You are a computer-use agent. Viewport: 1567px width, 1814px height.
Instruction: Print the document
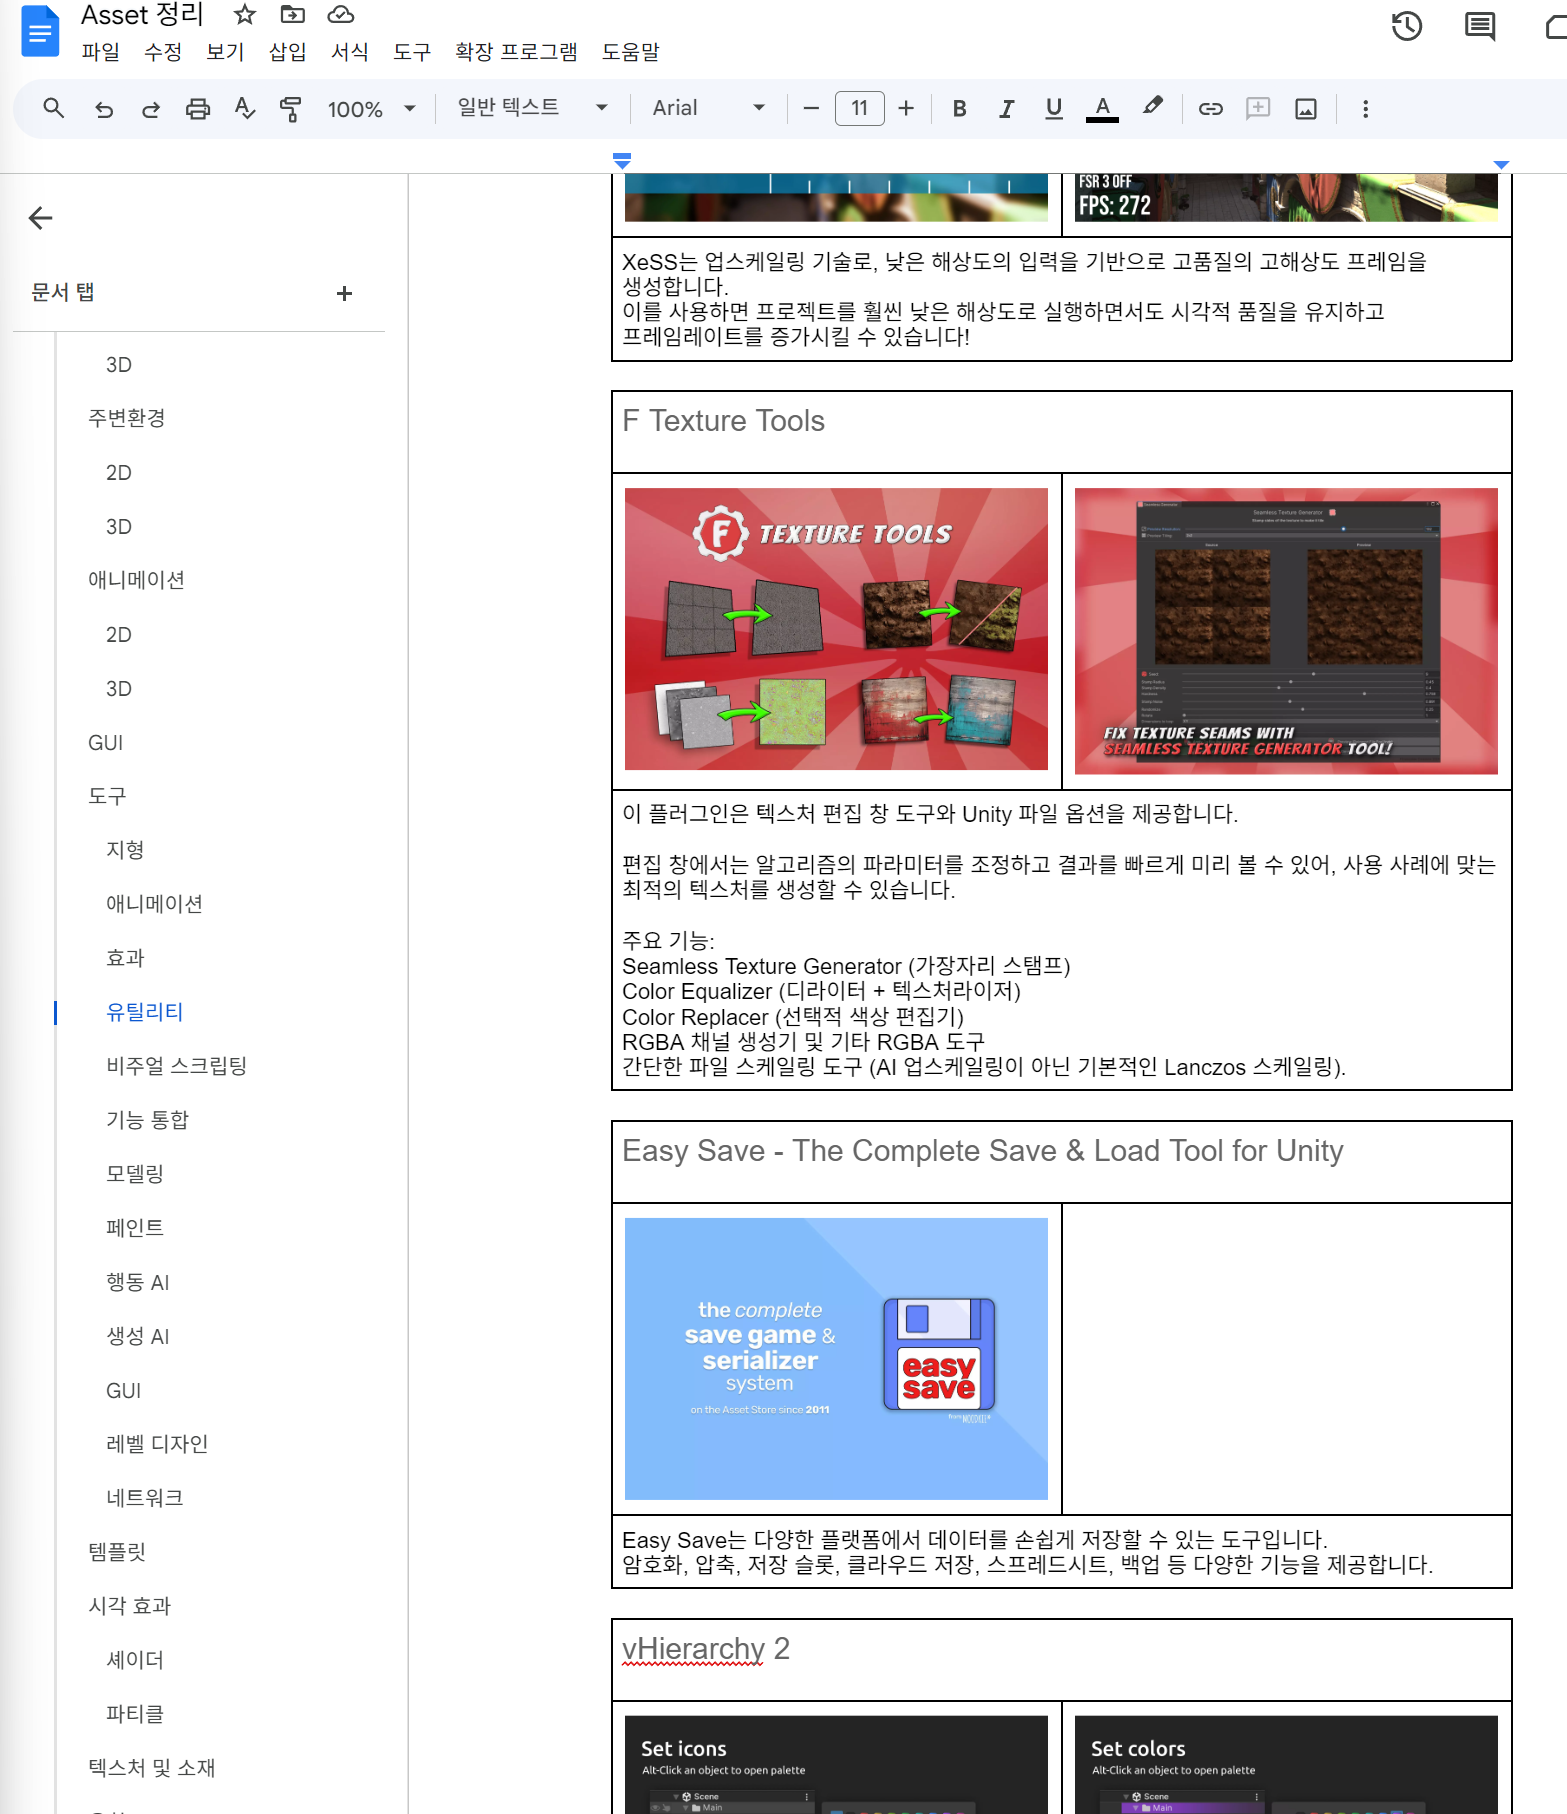click(198, 109)
